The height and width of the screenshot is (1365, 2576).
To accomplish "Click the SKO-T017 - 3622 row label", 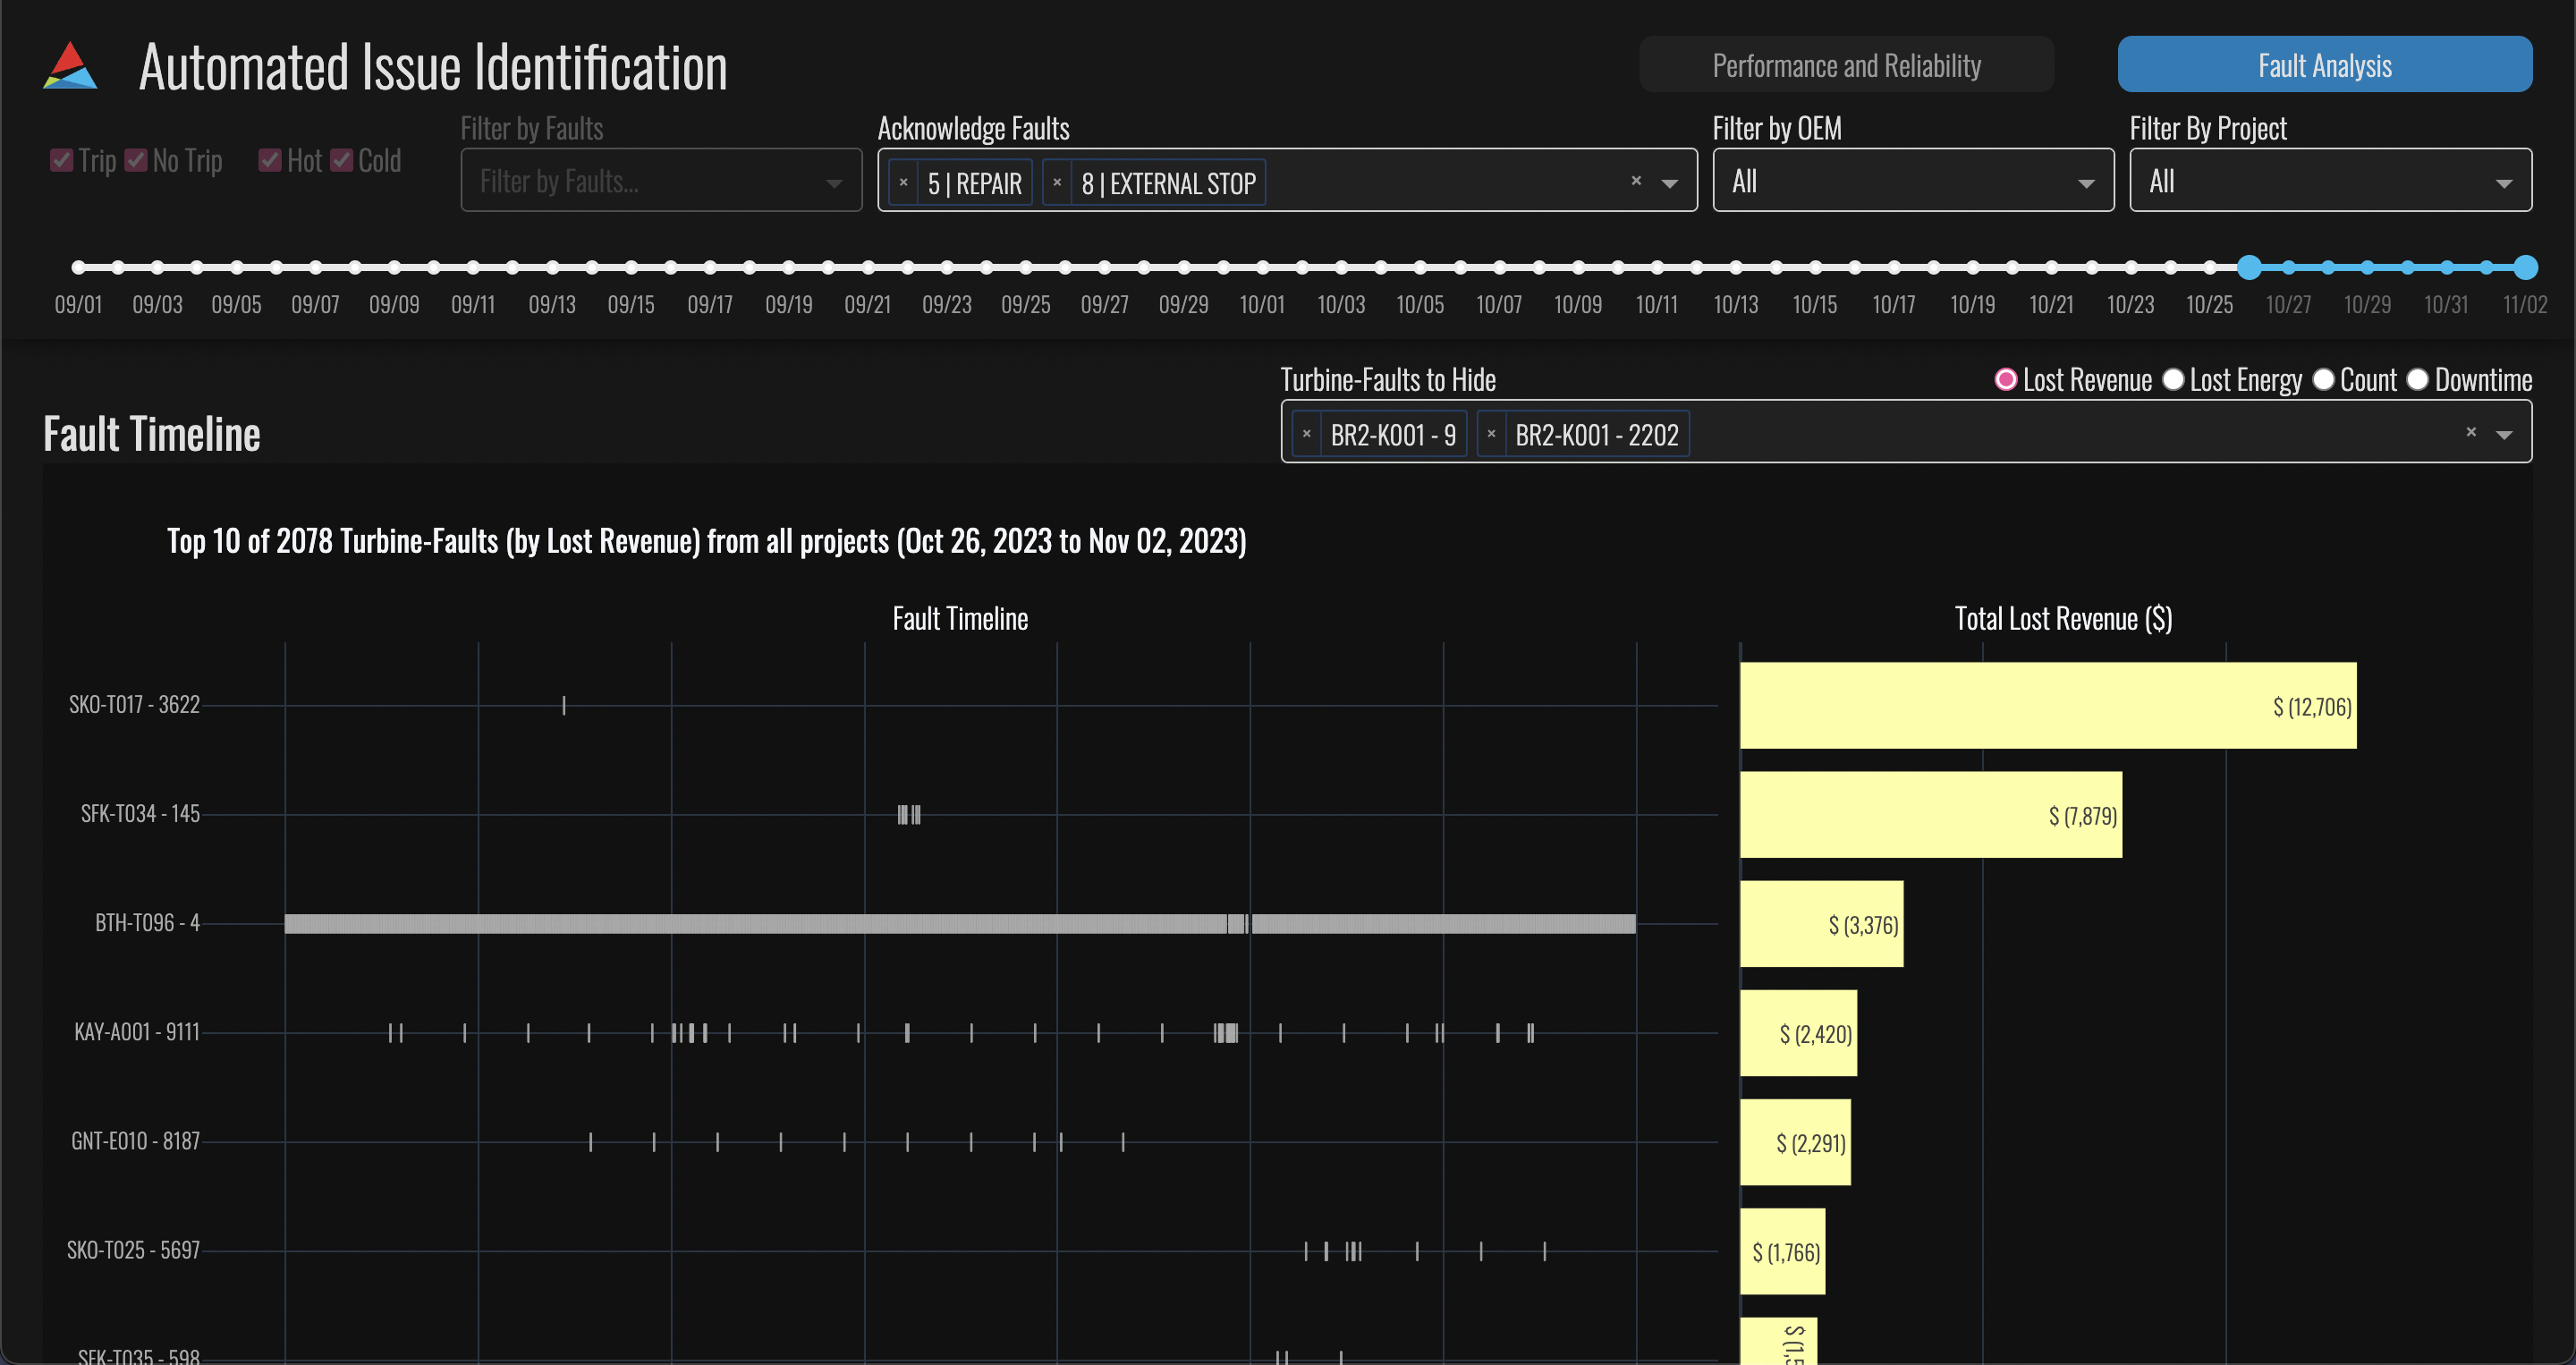I will click(134, 704).
